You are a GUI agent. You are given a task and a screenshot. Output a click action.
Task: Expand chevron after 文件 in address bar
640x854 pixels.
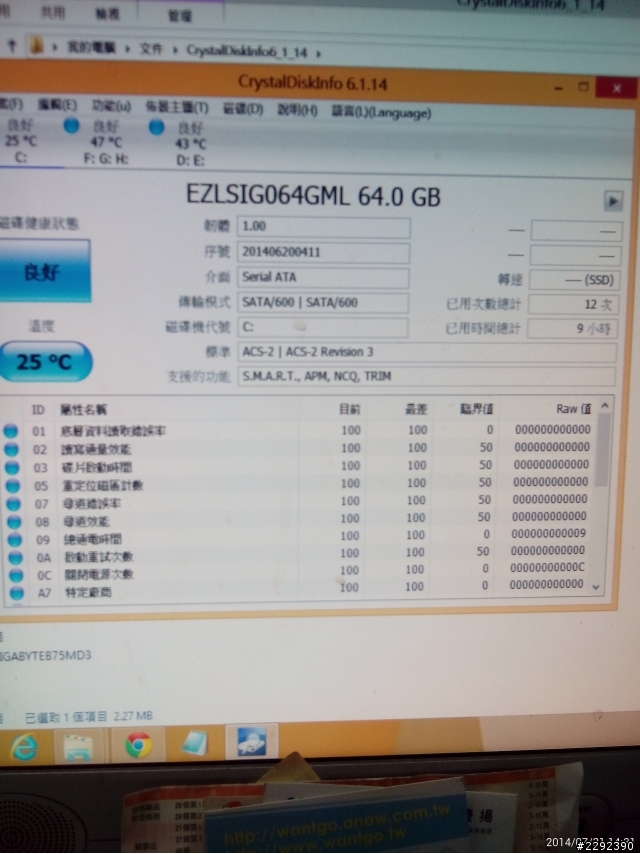pos(176,50)
